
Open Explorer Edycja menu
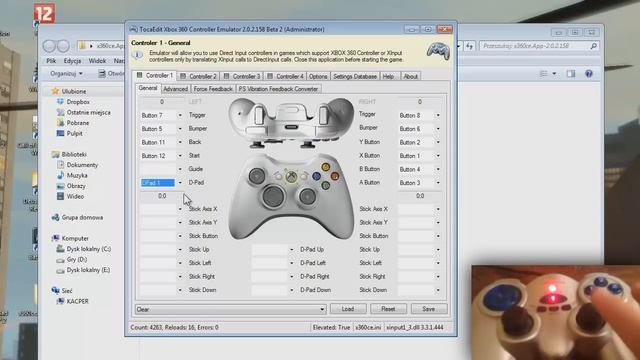tap(72, 61)
